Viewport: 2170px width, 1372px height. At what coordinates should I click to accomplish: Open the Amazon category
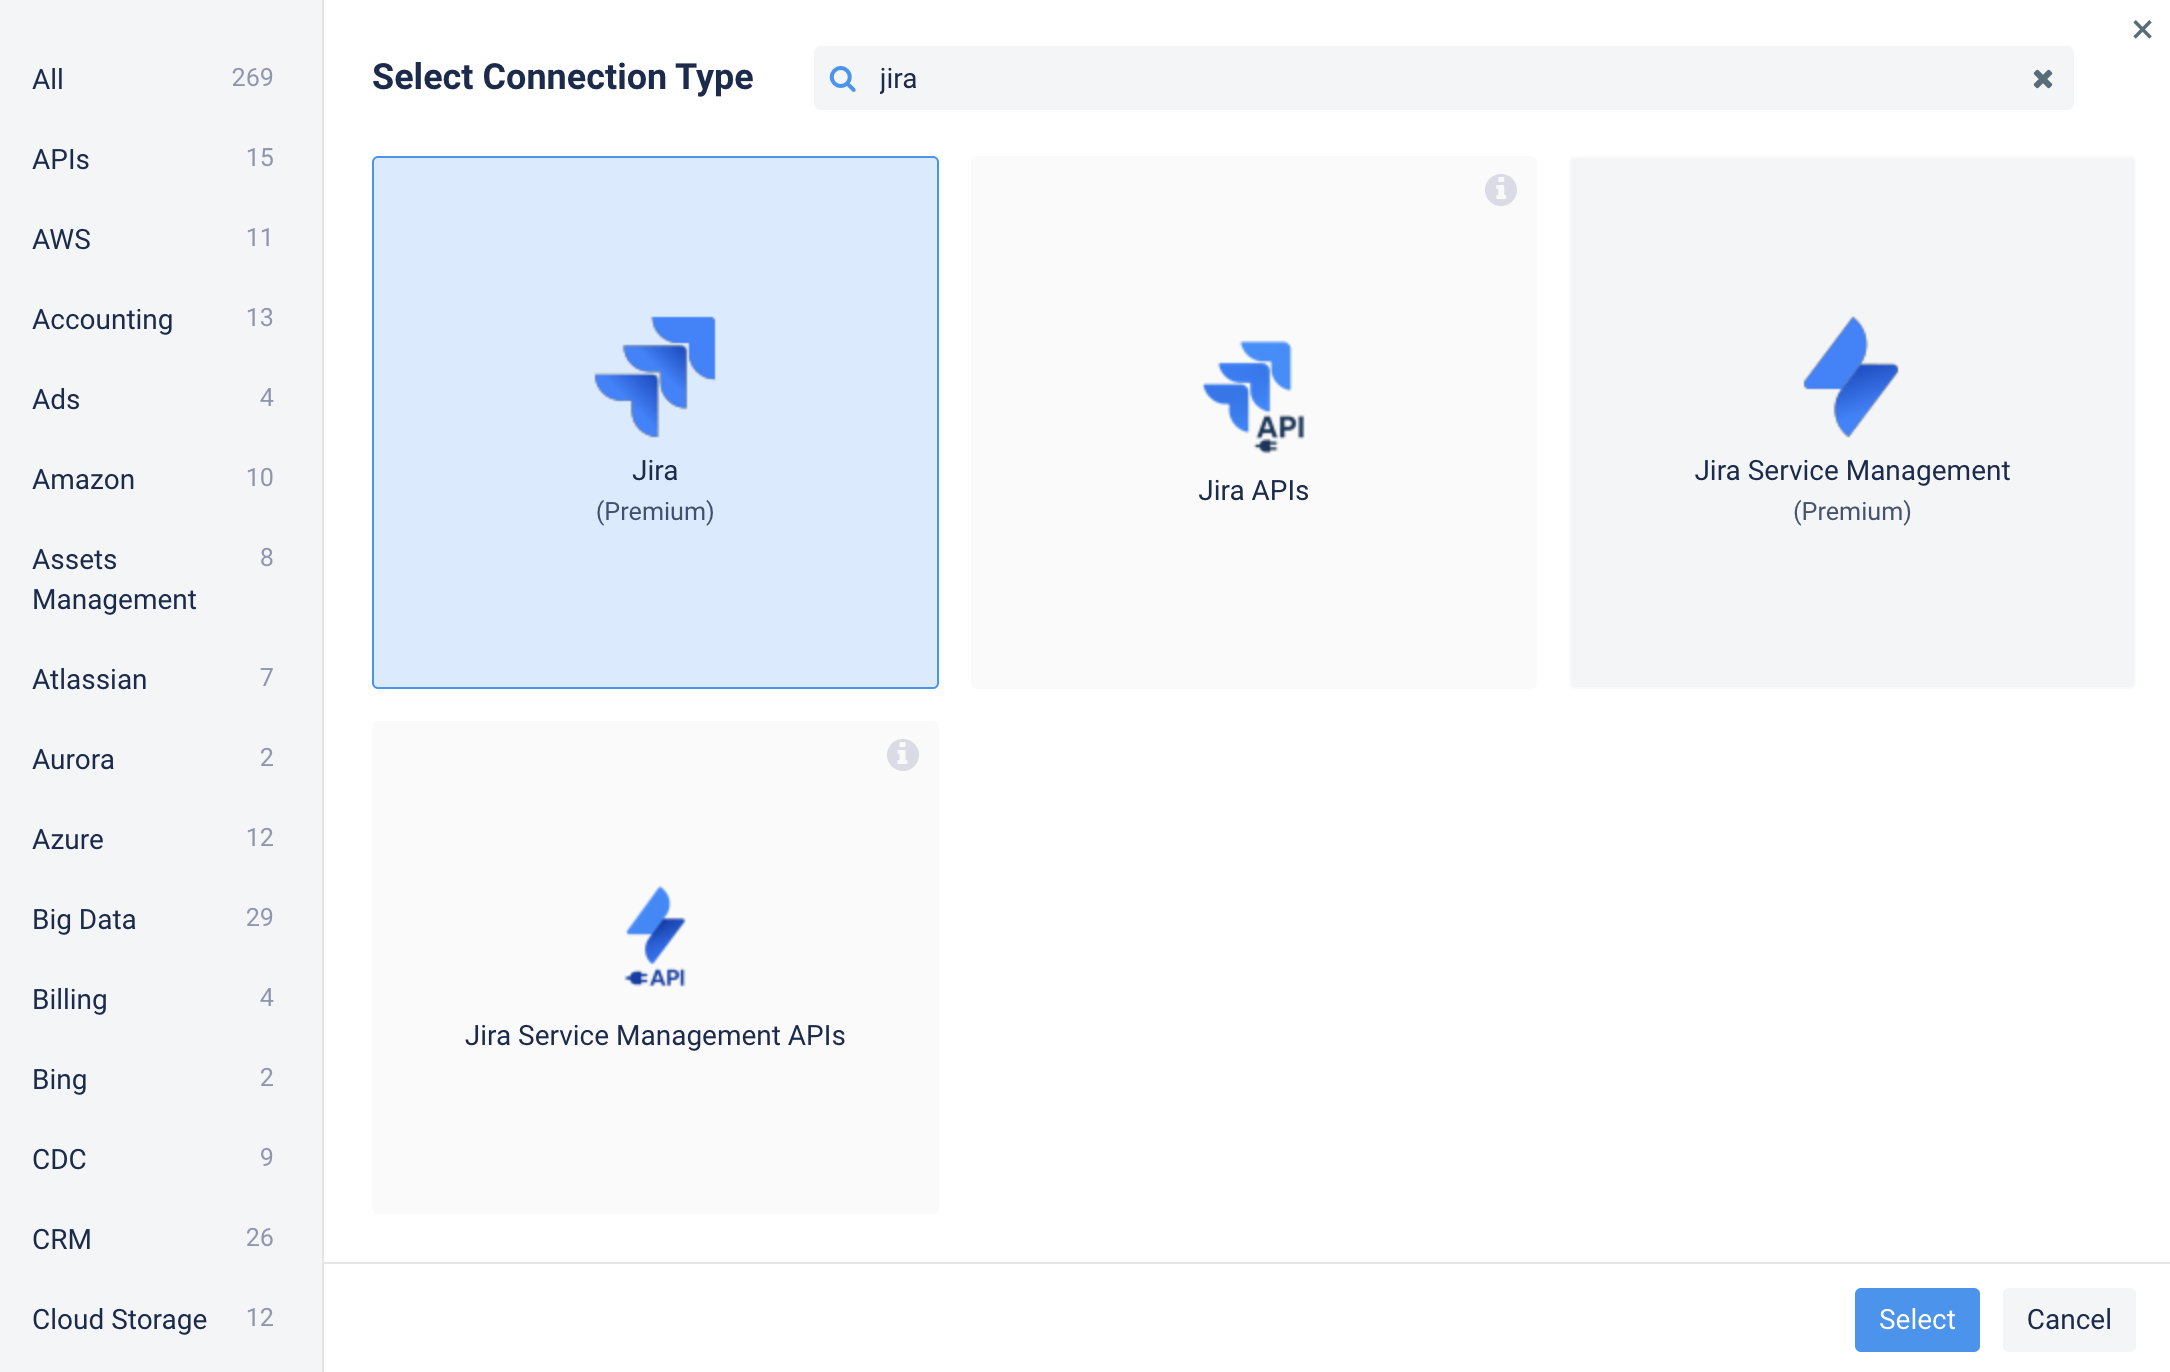pyautogui.click(x=152, y=479)
